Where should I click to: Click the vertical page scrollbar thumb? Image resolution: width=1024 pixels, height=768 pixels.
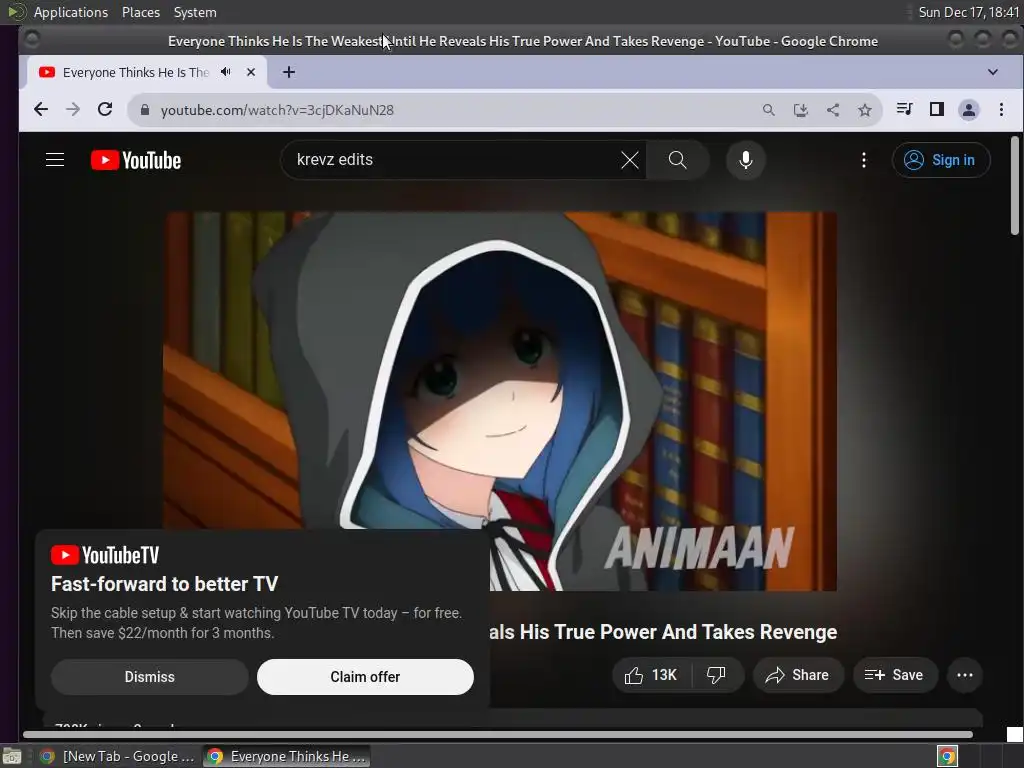(1014, 185)
